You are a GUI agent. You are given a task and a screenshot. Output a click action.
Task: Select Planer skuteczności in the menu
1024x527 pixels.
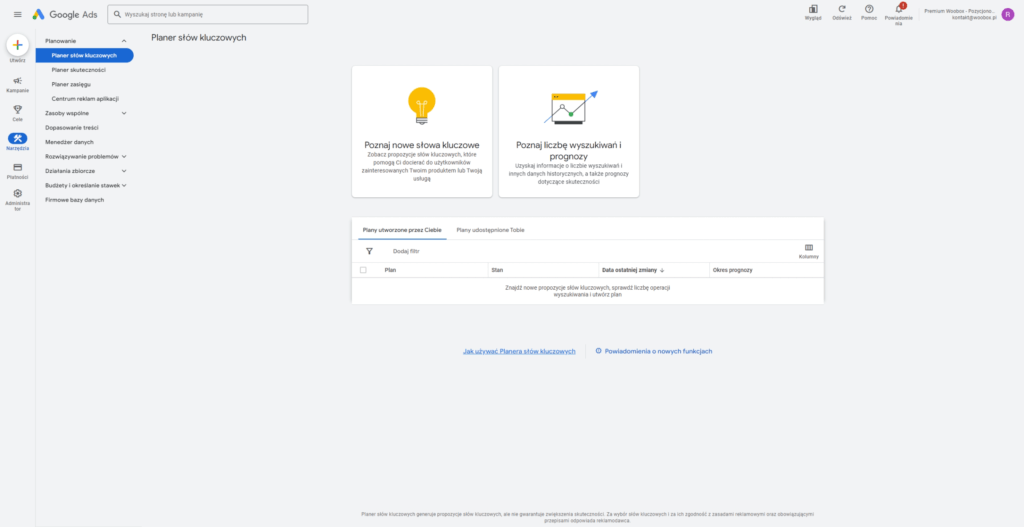[x=78, y=70]
